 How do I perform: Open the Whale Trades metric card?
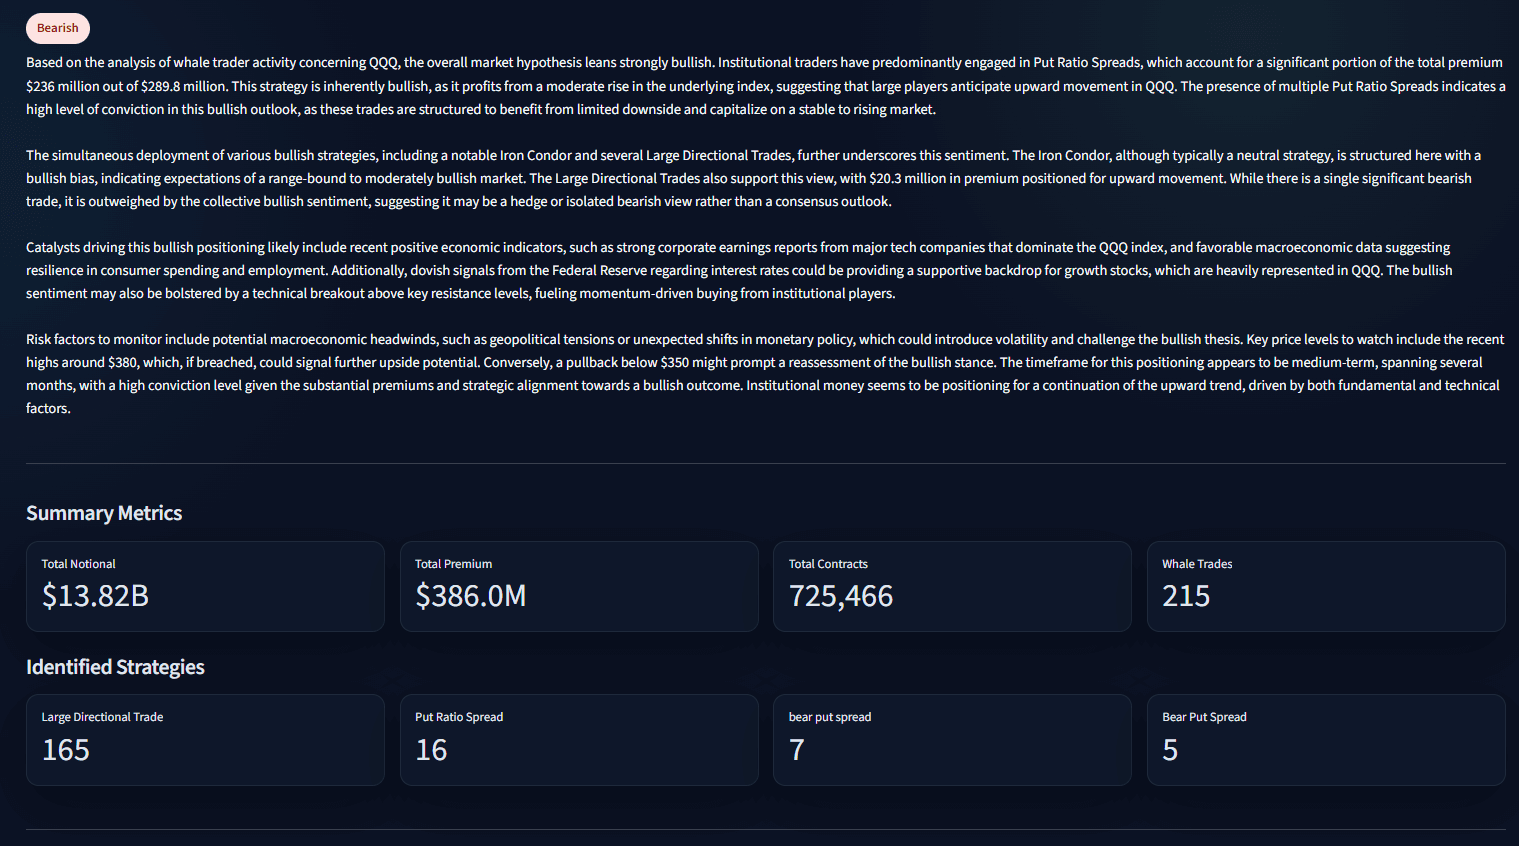click(1325, 586)
